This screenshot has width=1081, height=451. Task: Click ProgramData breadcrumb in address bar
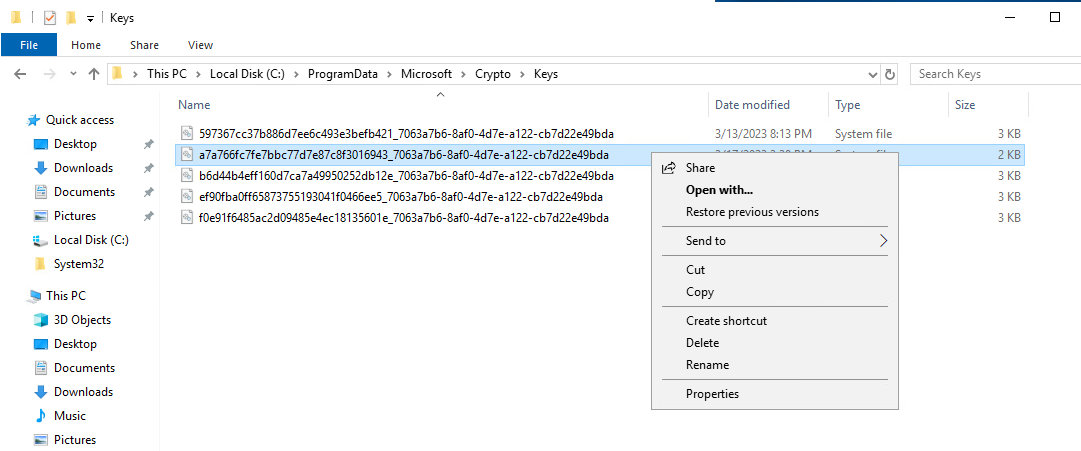pyautogui.click(x=343, y=74)
